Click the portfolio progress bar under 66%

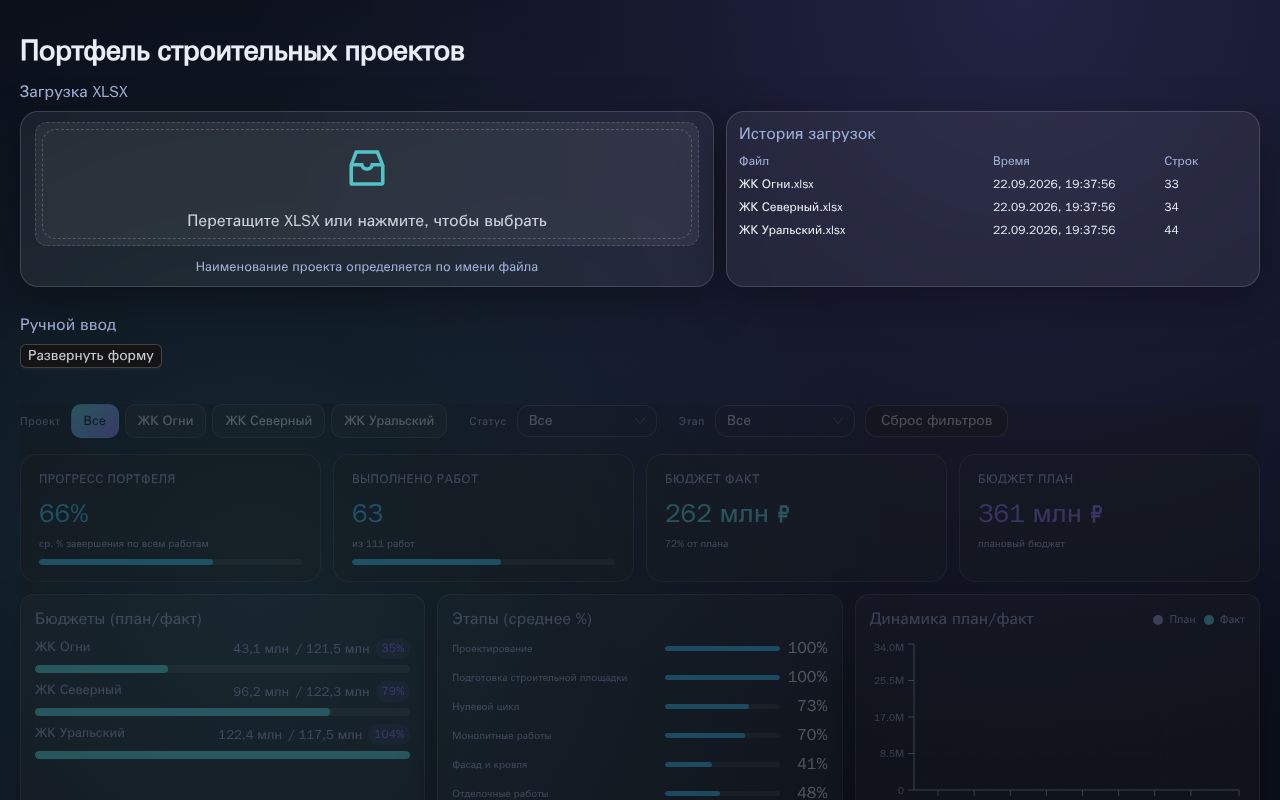(170, 562)
